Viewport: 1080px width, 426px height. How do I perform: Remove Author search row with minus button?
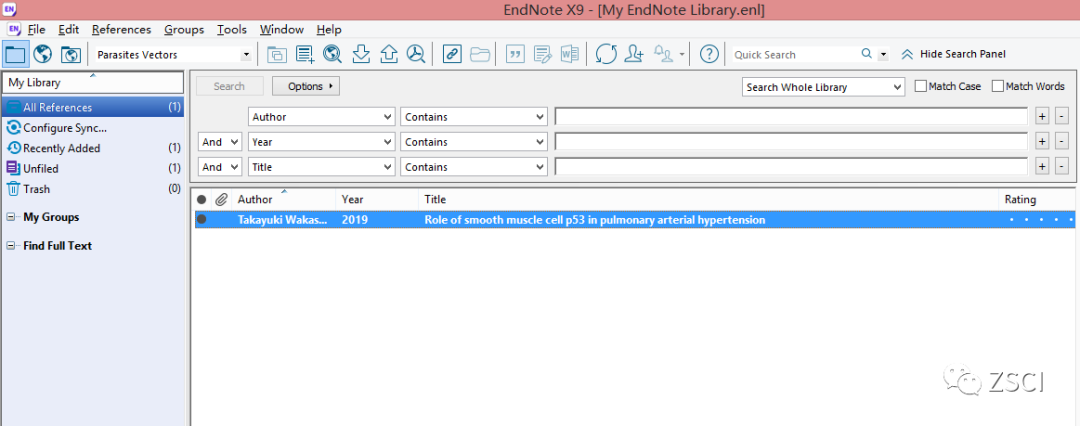[1062, 116]
